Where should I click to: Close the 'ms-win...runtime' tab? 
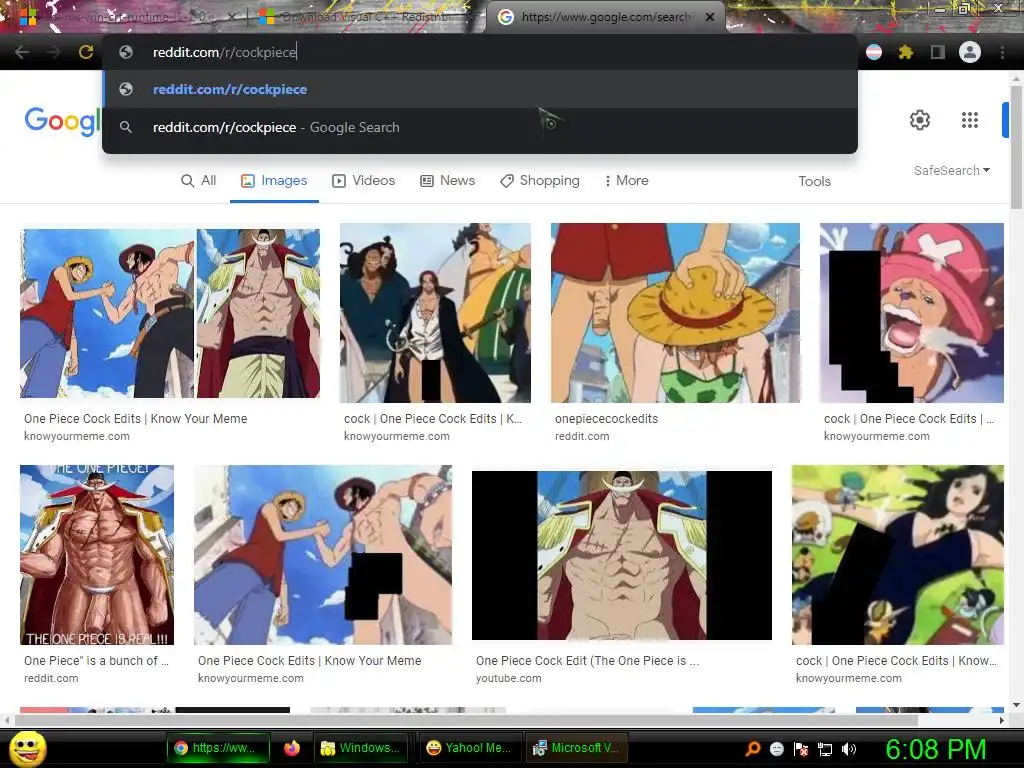231,18
